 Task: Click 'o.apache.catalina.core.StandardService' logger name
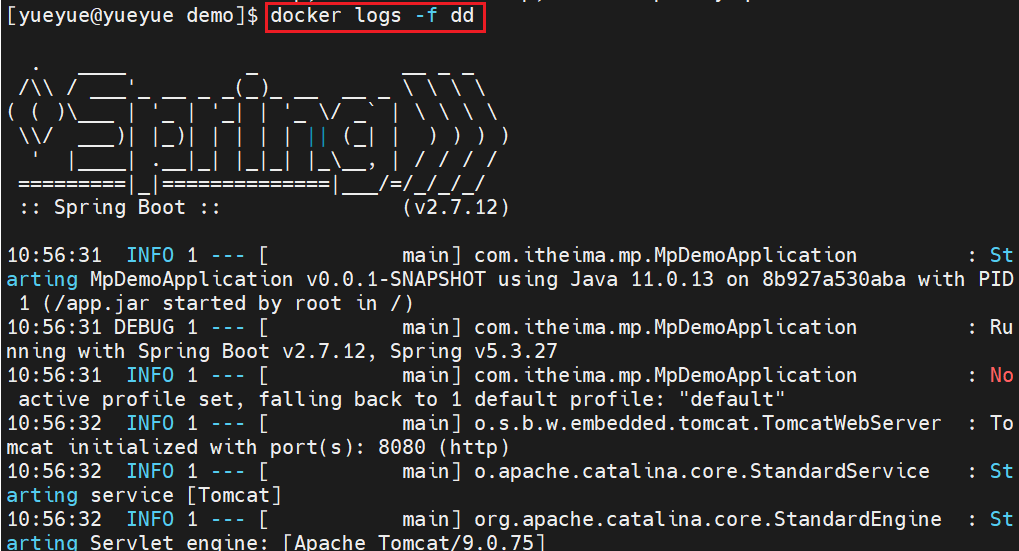(x=702, y=471)
